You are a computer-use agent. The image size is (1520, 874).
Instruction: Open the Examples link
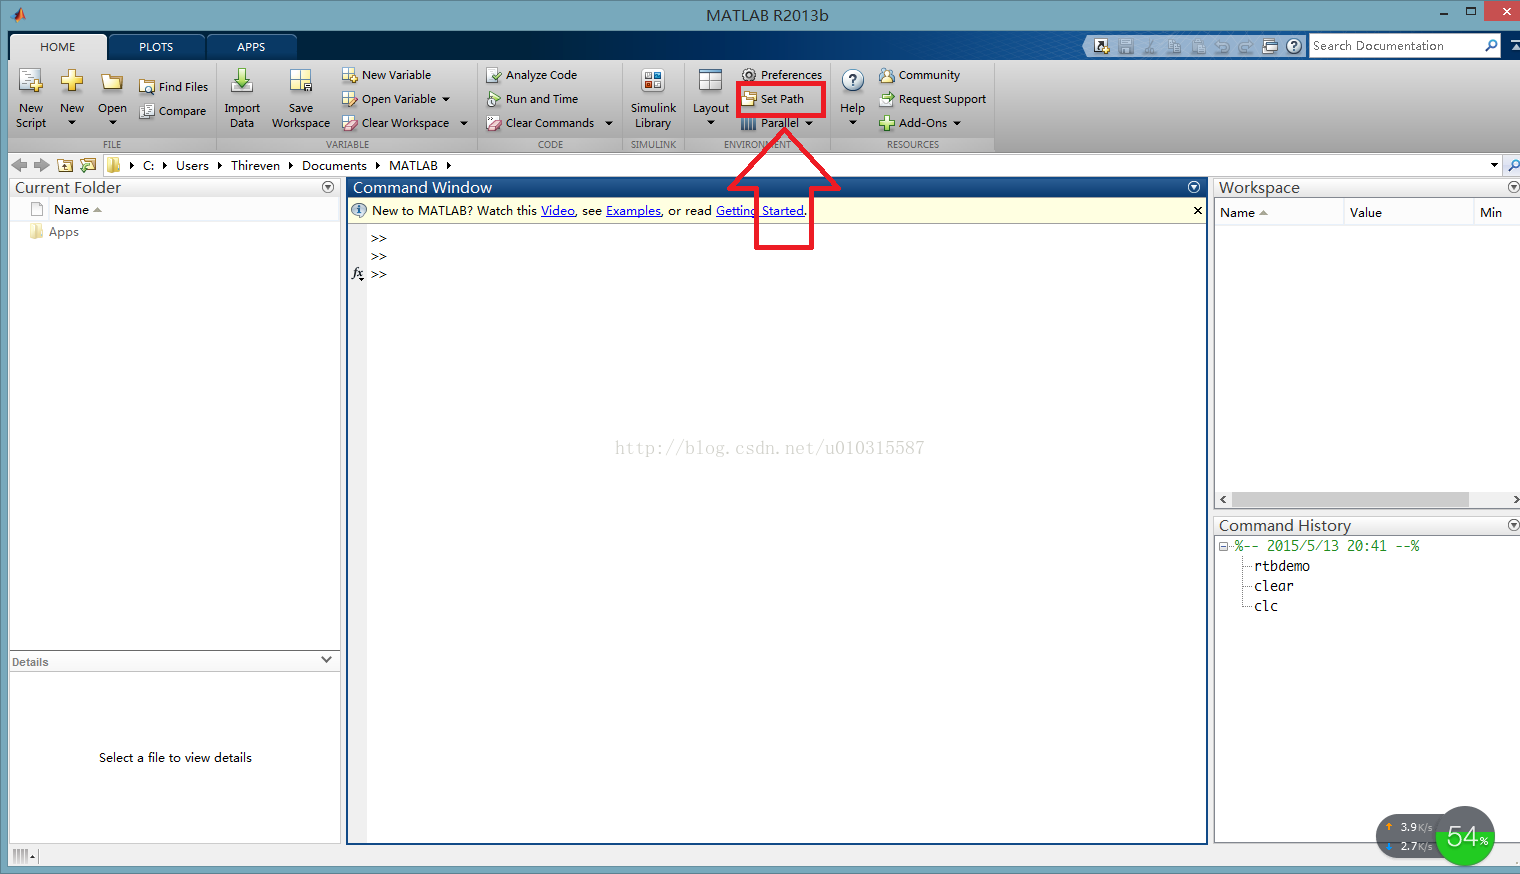click(x=633, y=210)
